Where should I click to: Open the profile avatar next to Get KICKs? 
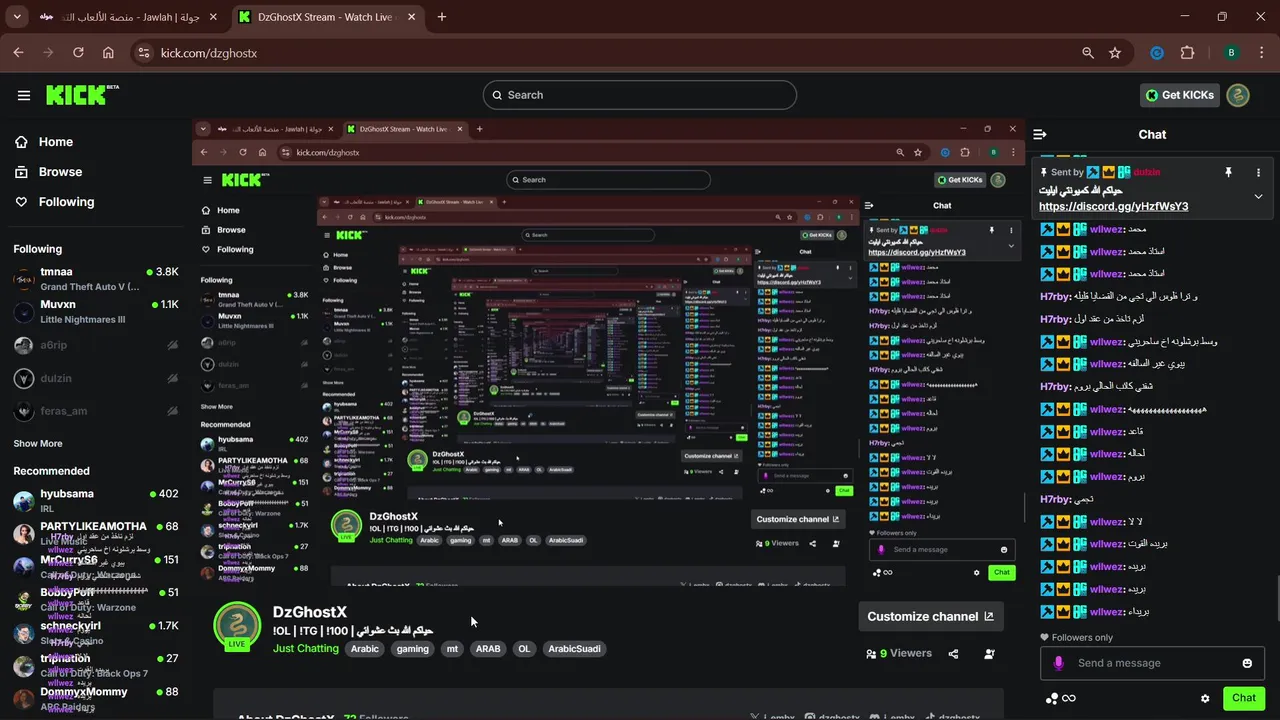coord(1238,95)
